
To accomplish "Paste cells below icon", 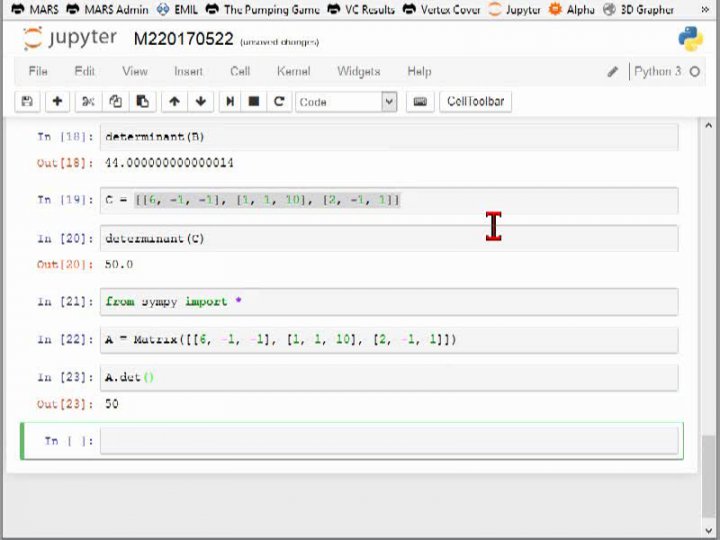I will click(x=142, y=101).
